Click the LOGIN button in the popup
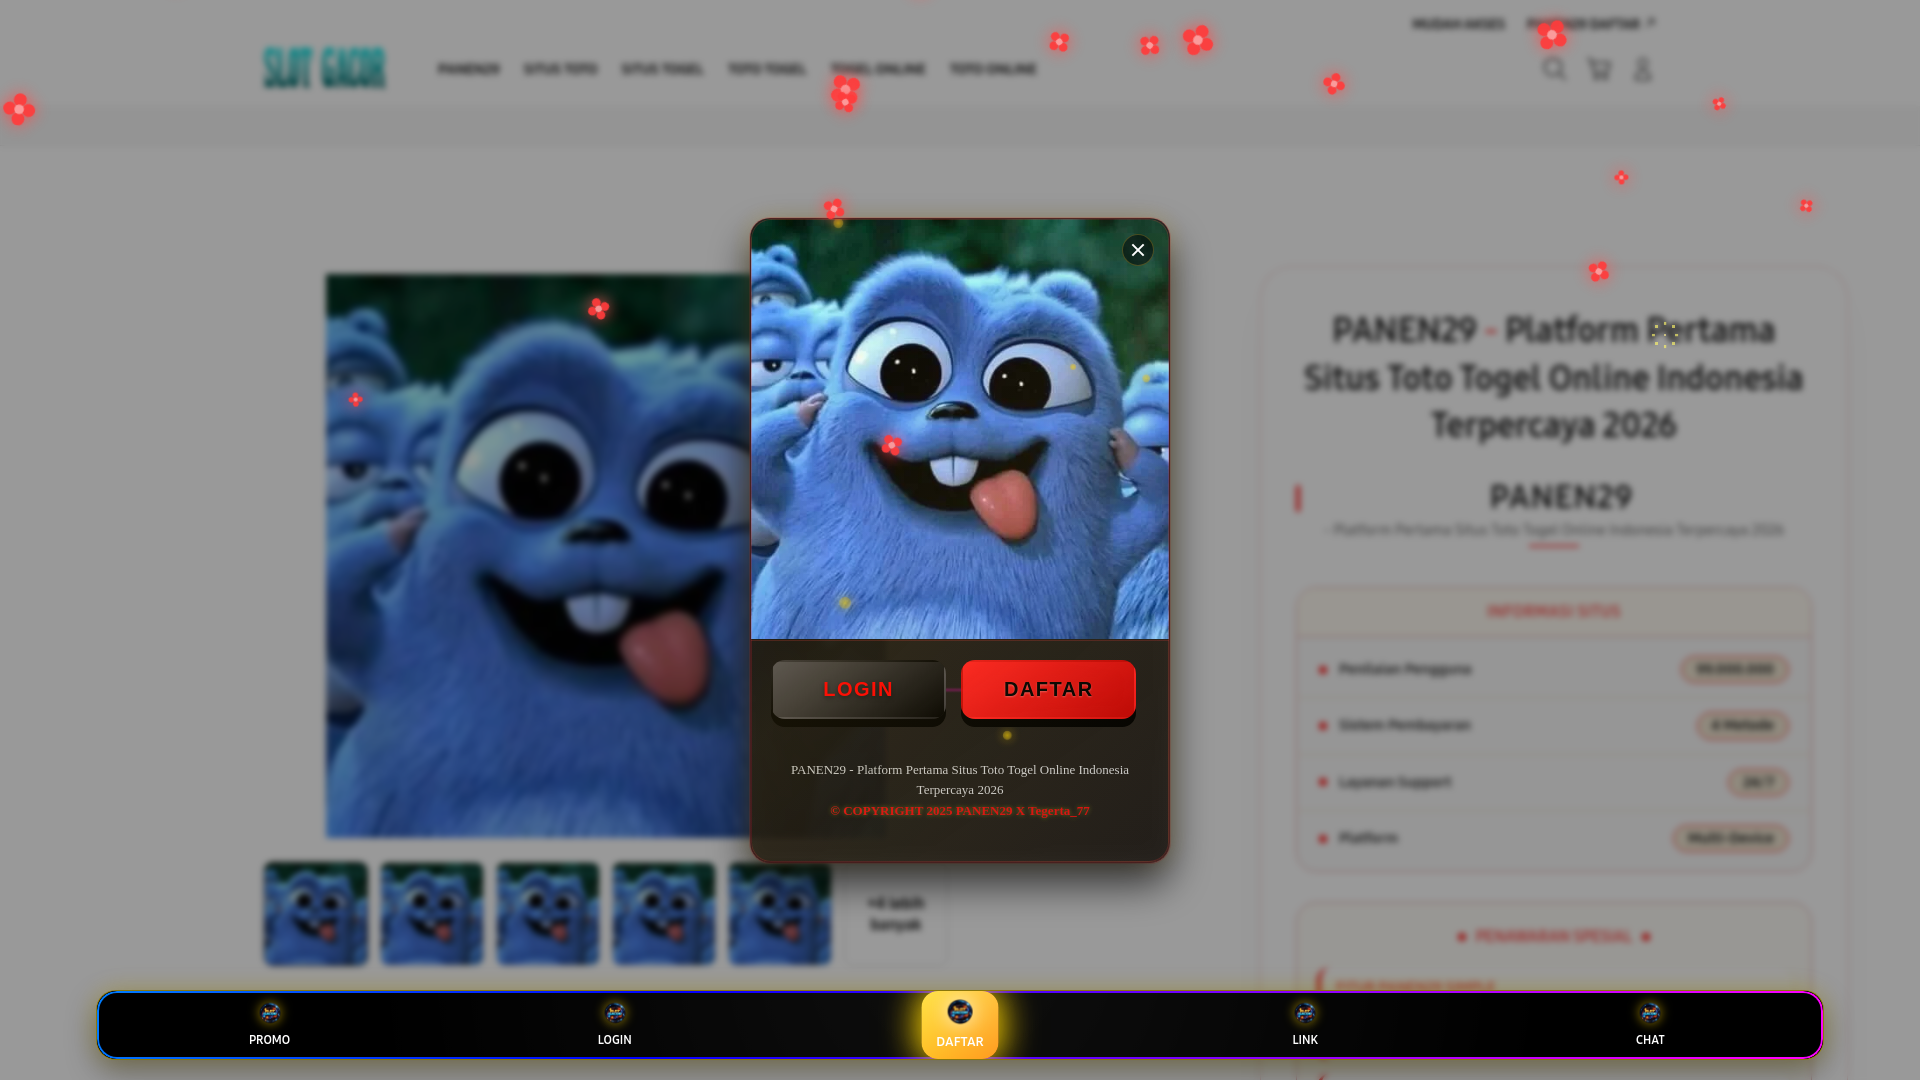The width and height of the screenshot is (1920, 1080). coord(858,690)
